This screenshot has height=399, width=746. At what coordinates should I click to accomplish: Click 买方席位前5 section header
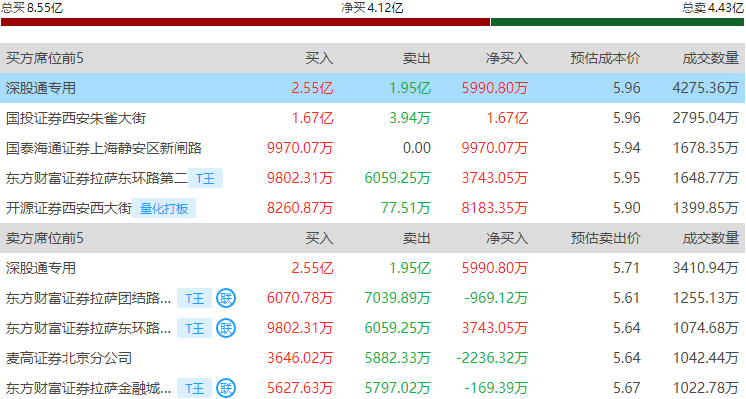[x=44, y=58]
